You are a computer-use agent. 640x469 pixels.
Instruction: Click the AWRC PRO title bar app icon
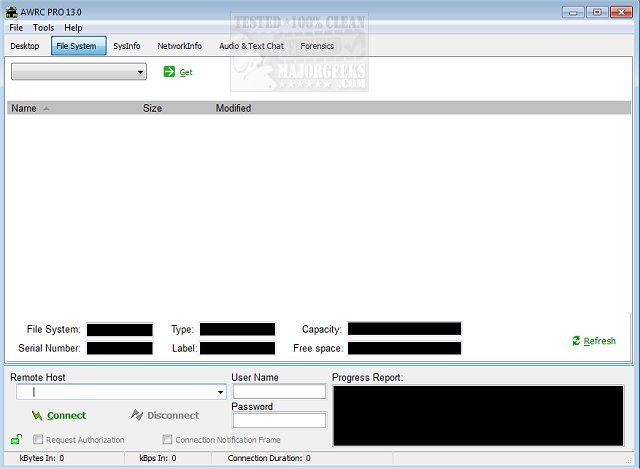pyautogui.click(x=11, y=12)
